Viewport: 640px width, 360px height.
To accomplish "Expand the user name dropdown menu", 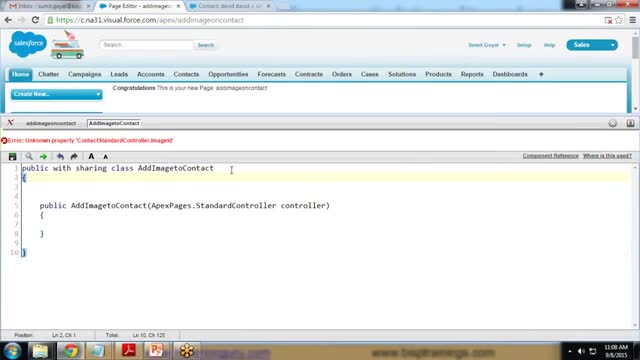I will 487,45.
